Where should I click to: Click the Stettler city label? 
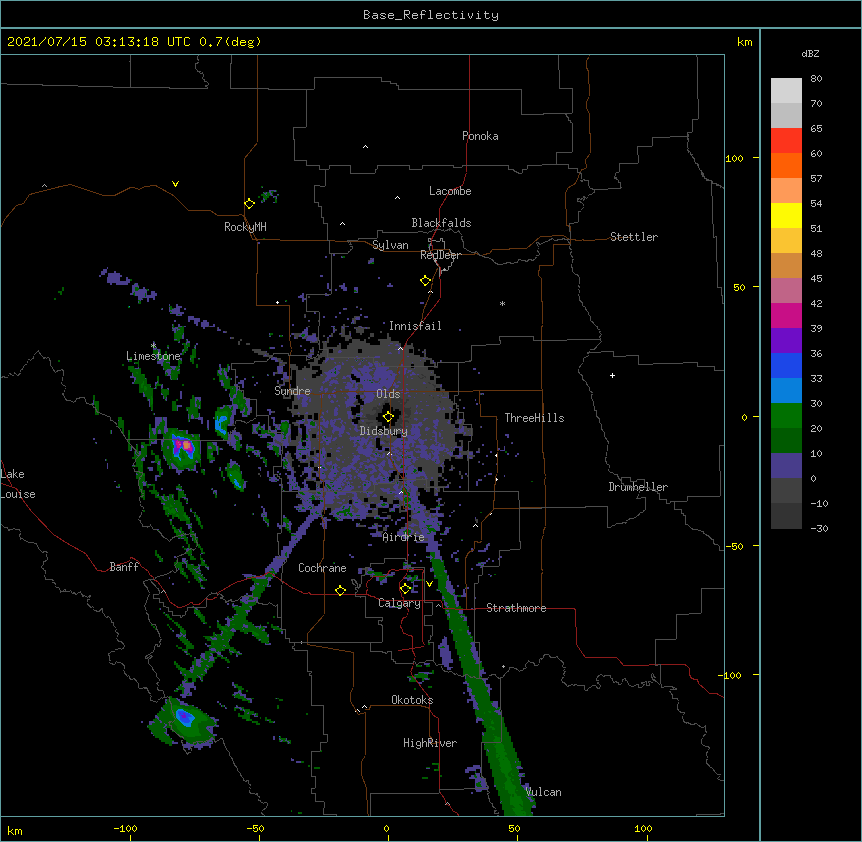pos(634,237)
